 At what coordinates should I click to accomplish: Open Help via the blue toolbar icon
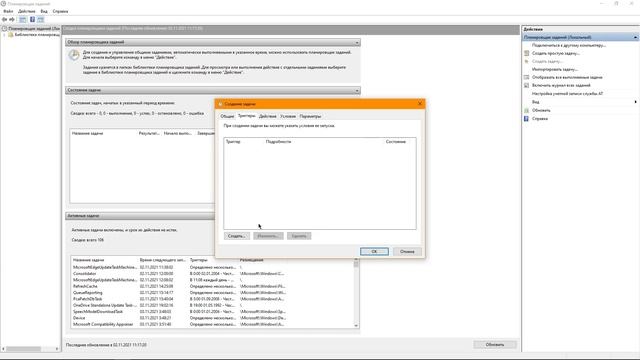click(32, 20)
